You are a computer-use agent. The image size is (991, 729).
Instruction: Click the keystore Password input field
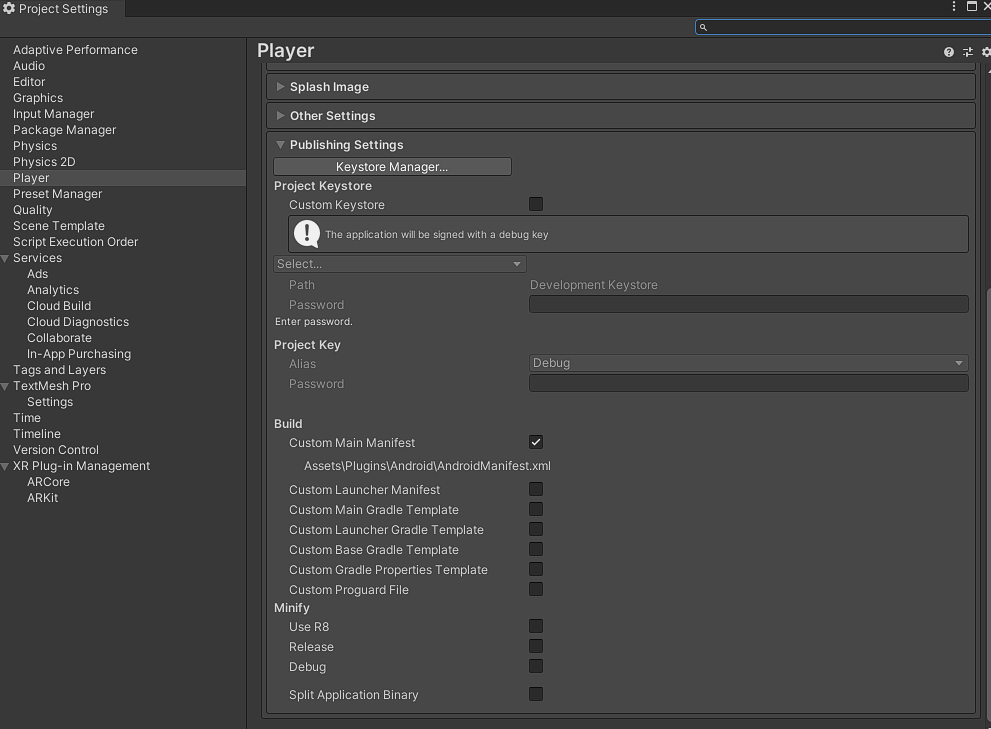[x=748, y=304]
